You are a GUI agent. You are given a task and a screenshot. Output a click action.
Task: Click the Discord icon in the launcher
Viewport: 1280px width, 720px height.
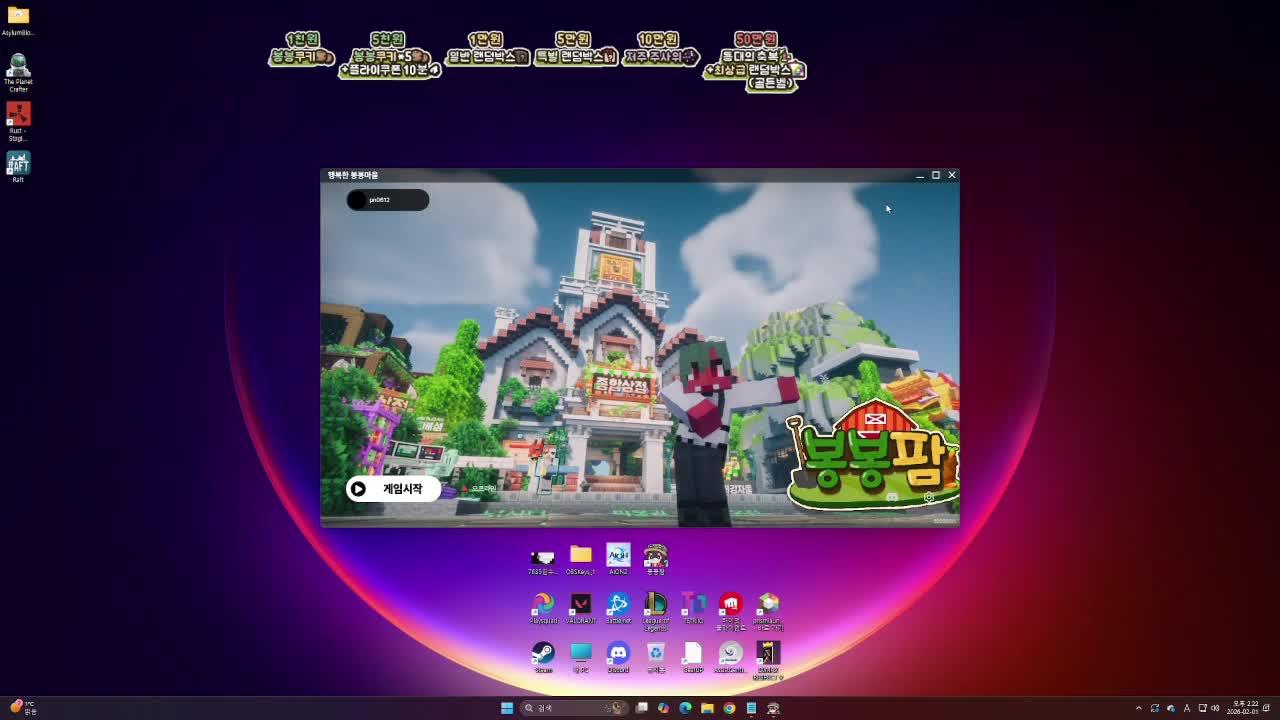tap(892, 497)
